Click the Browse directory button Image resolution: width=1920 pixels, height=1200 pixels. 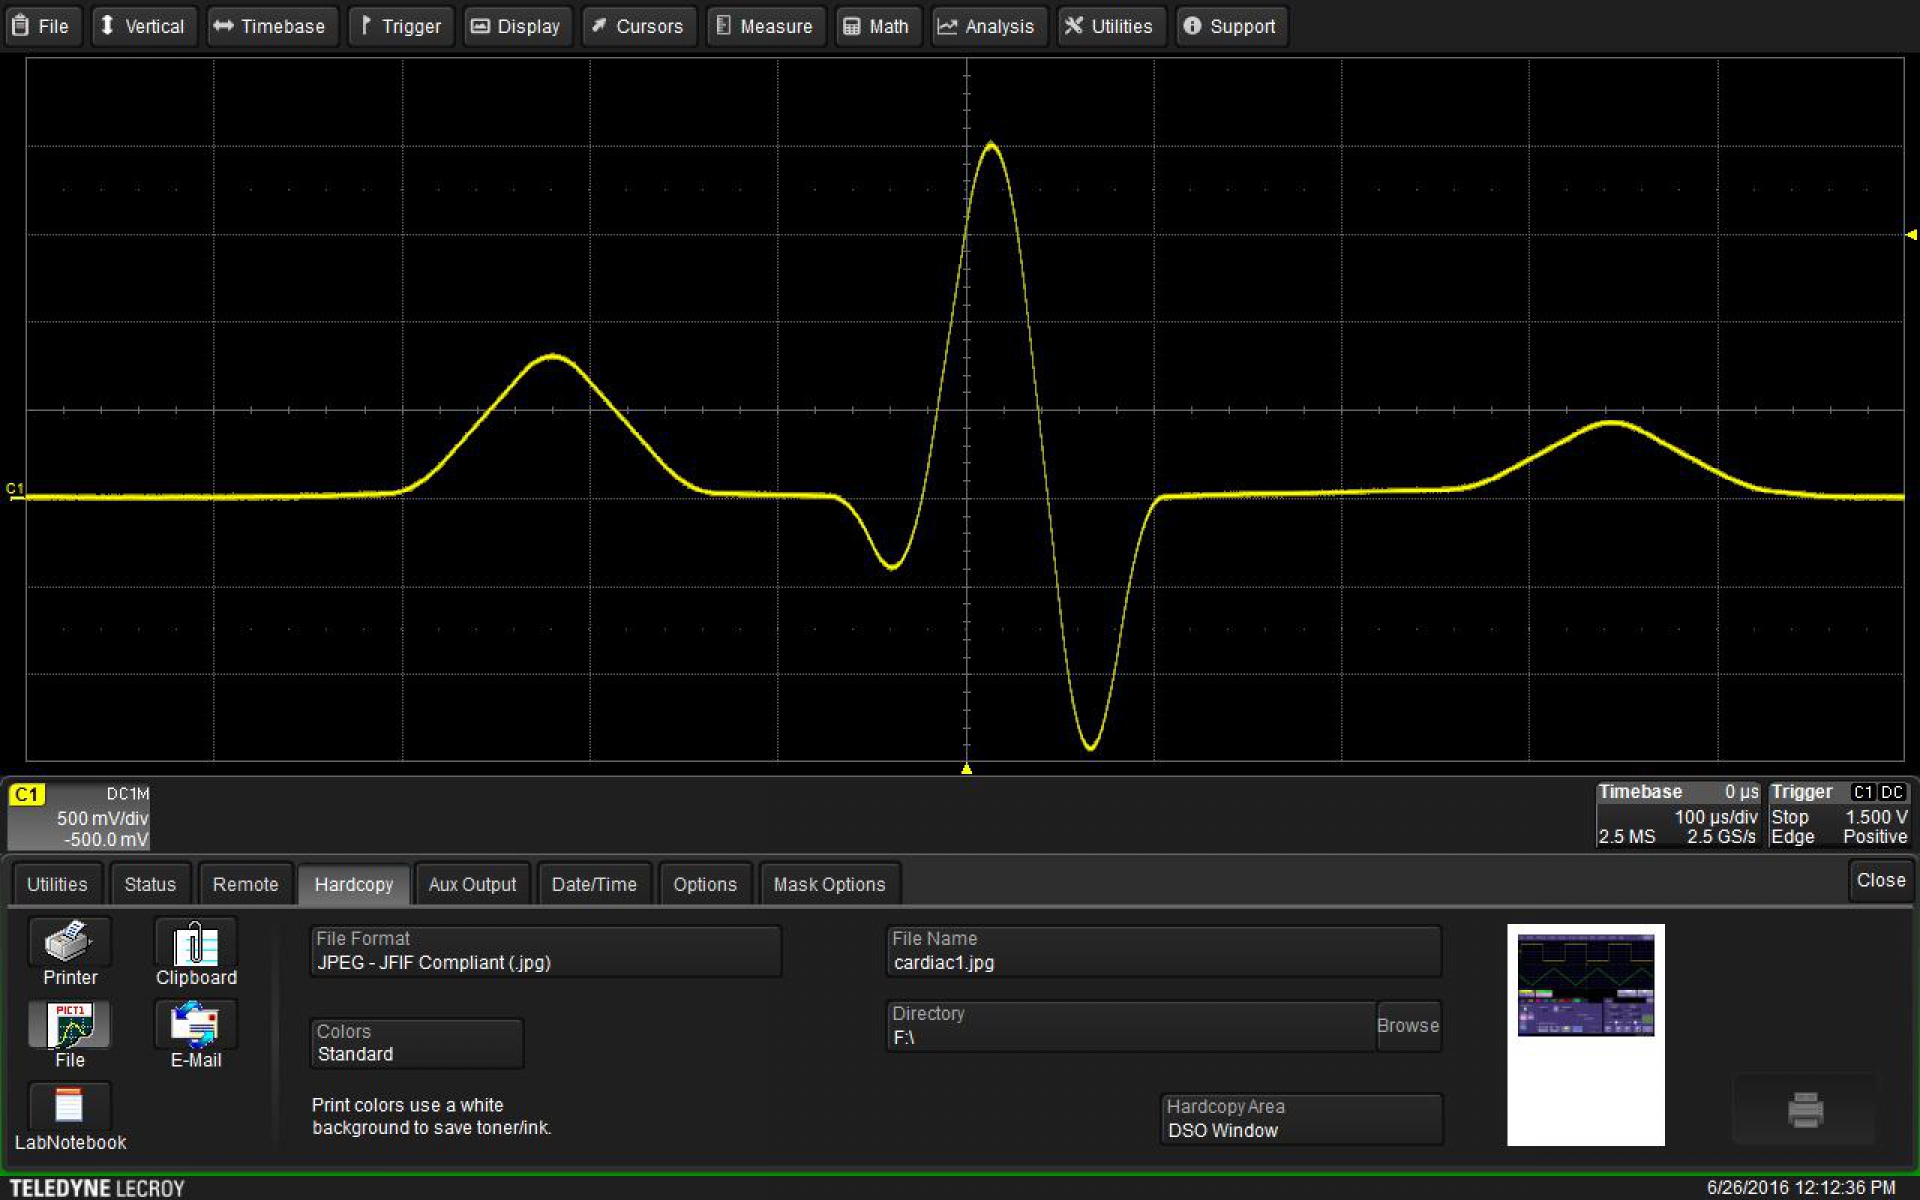1407,1026
